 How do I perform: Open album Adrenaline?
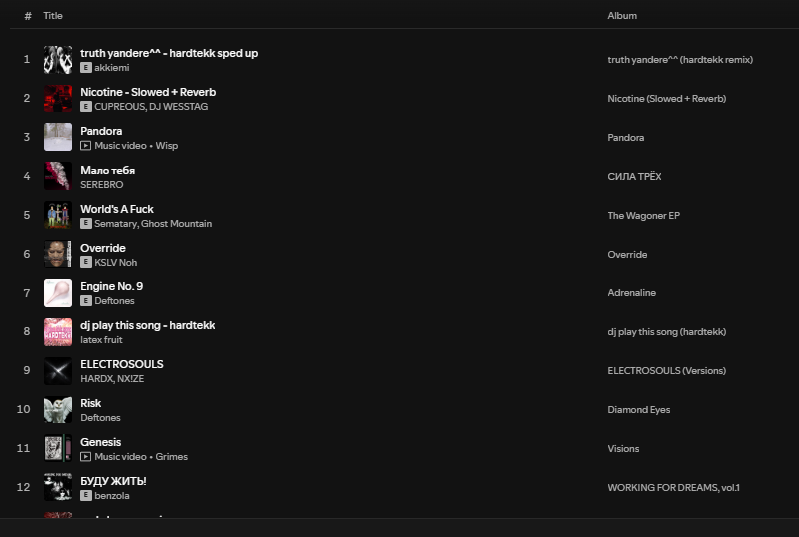click(631, 292)
